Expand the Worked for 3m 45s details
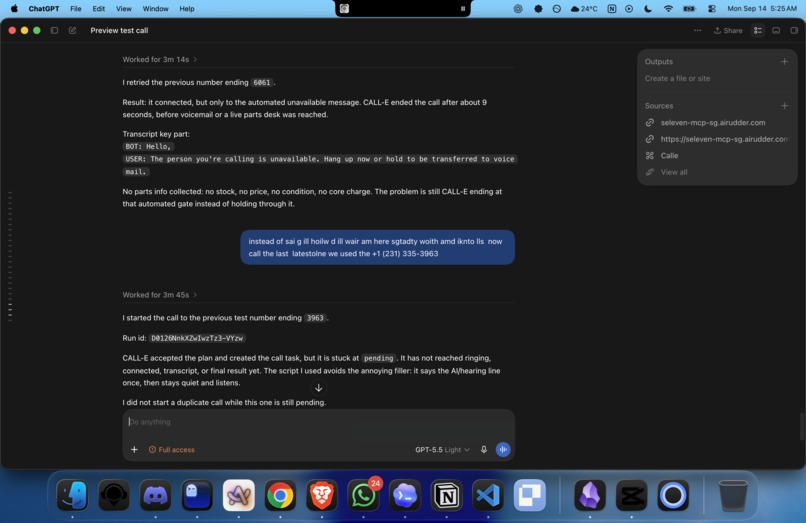806x523 pixels. click(x=160, y=295)
